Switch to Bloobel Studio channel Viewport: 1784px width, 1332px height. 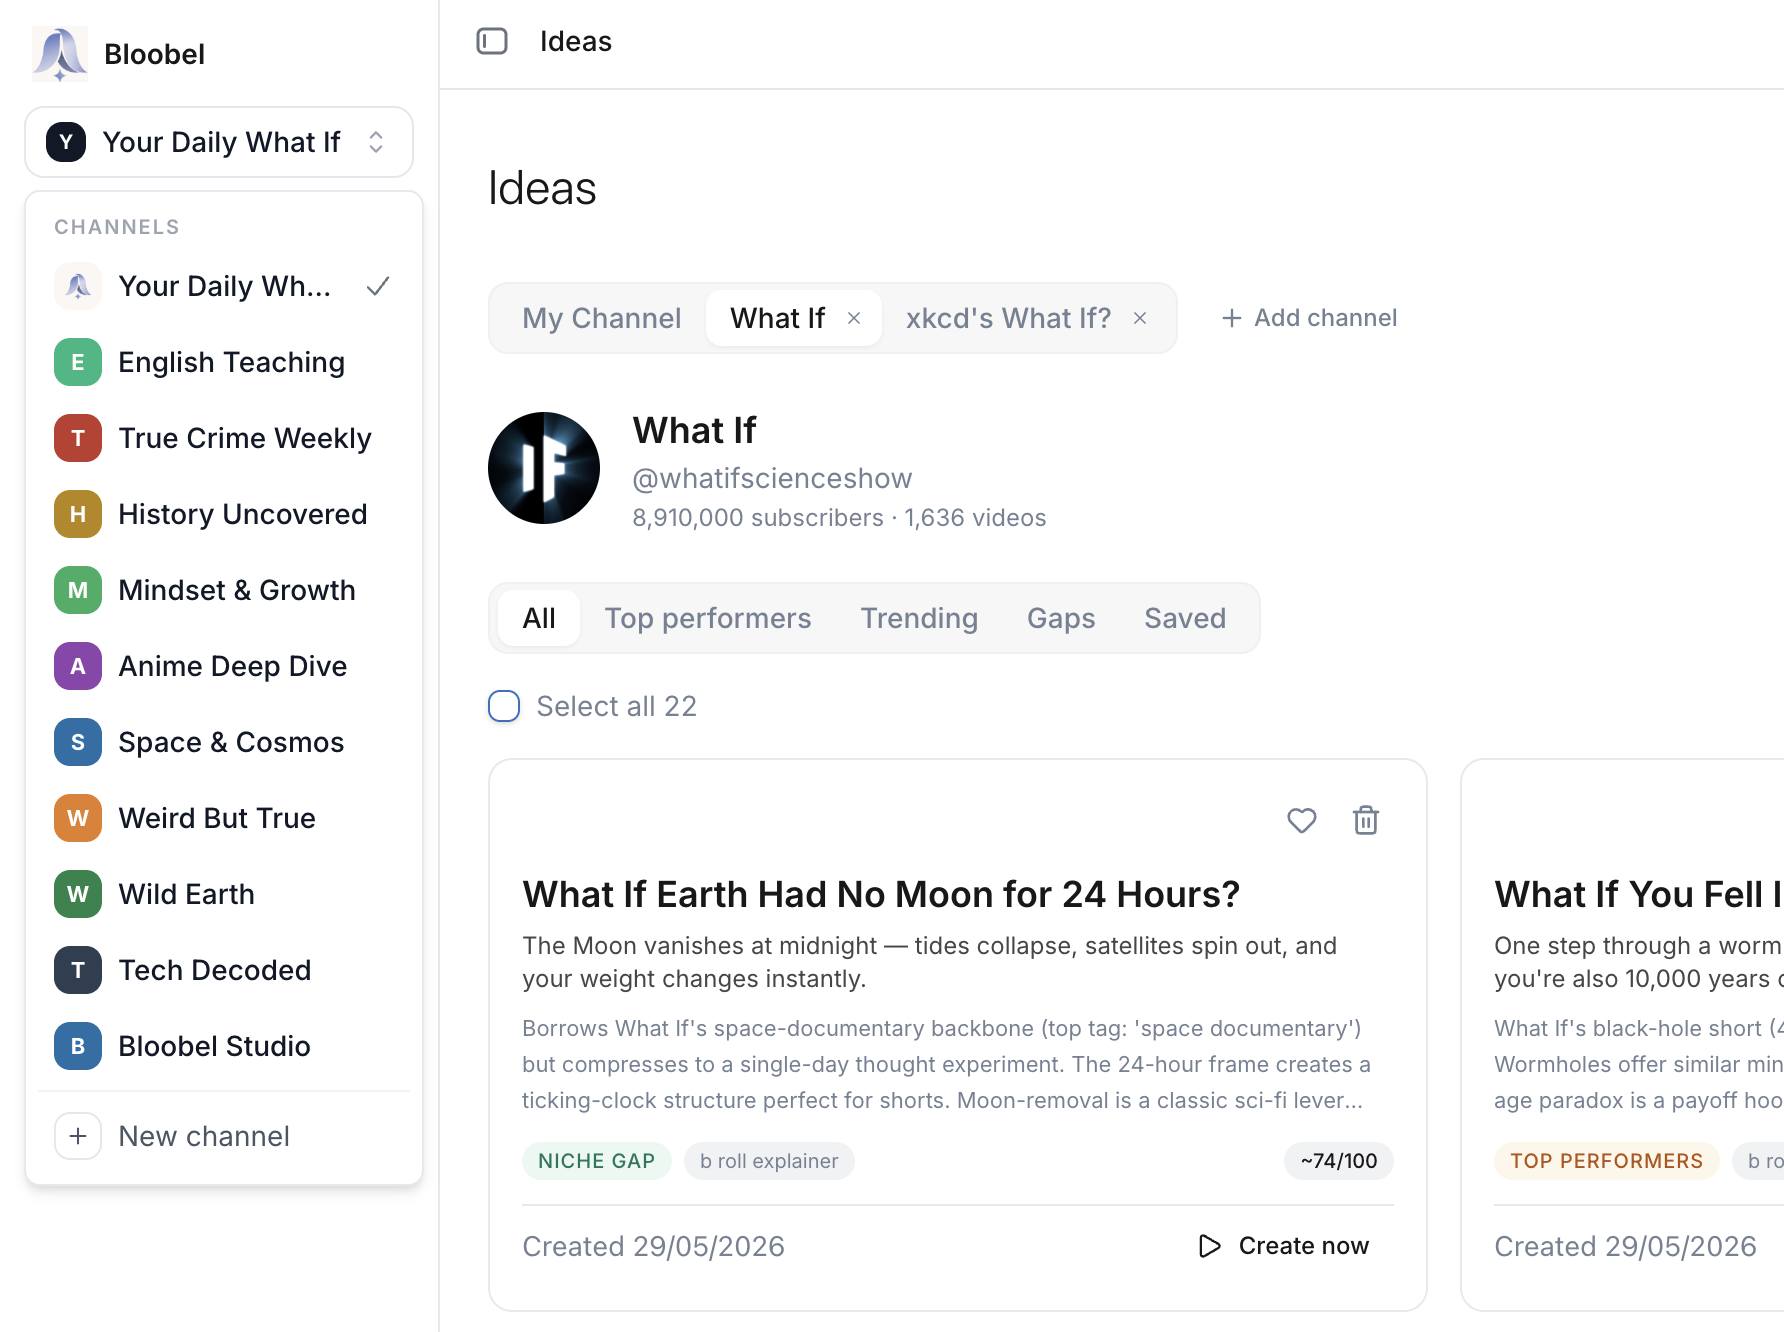(224, 1046)
